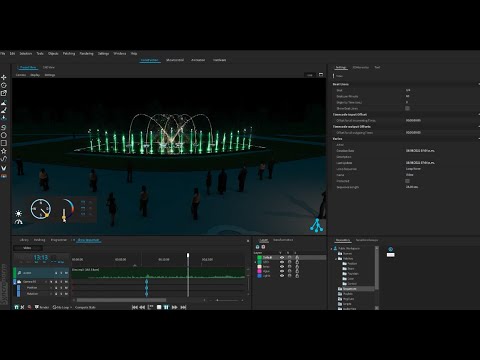480x360 pixels.
Task: Open the Patching menu
Action: (69, 53)
